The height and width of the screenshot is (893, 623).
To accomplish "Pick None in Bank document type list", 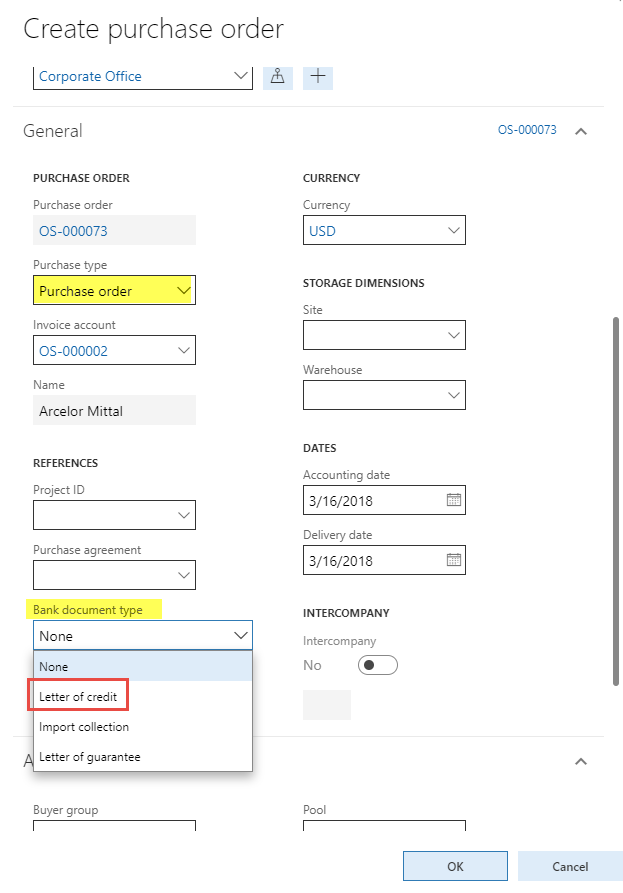I will tap(54, 666).
